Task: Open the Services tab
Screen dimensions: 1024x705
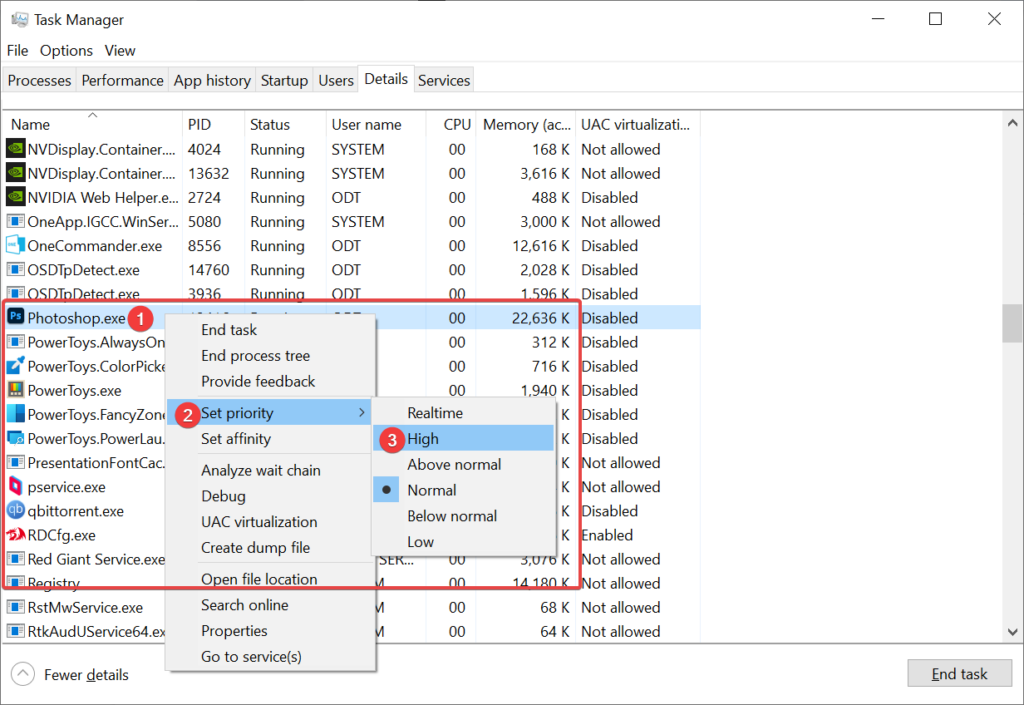Action: 443,80
